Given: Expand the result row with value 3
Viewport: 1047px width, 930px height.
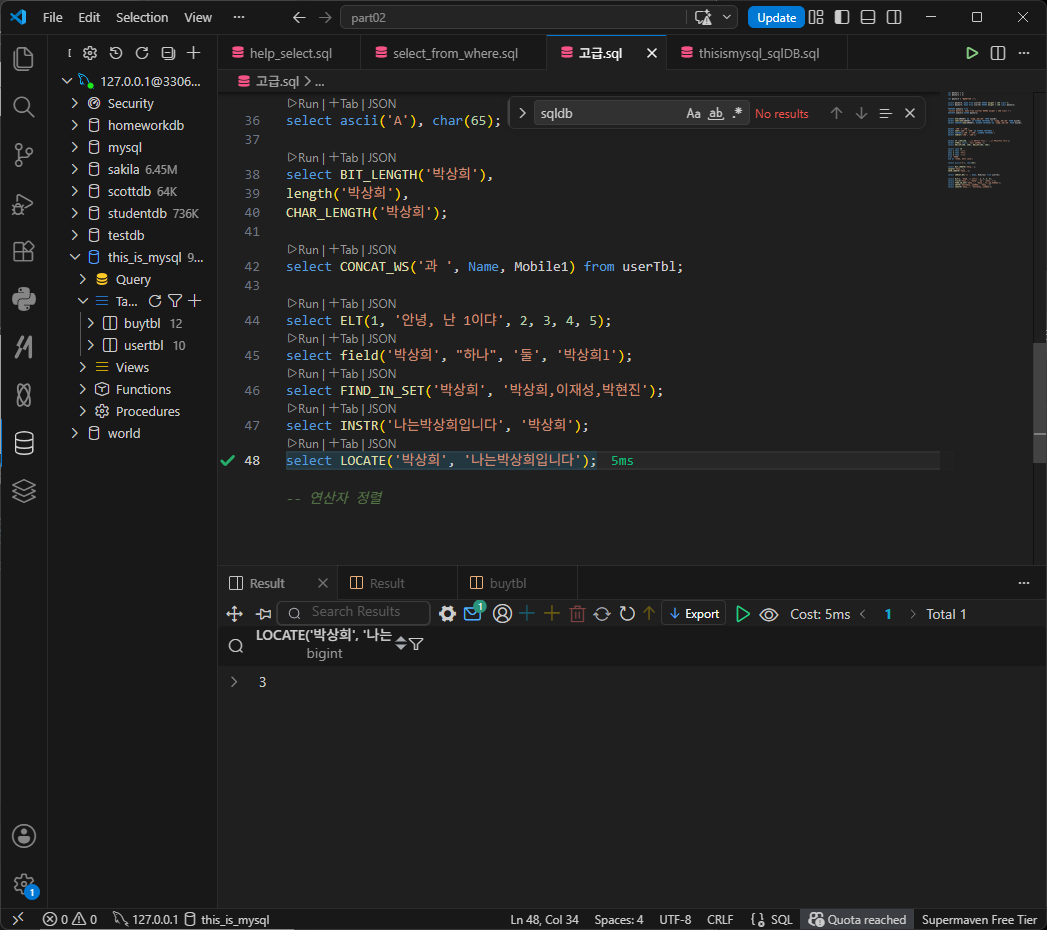Looking at the screenshot, I should tap(234, 682).
